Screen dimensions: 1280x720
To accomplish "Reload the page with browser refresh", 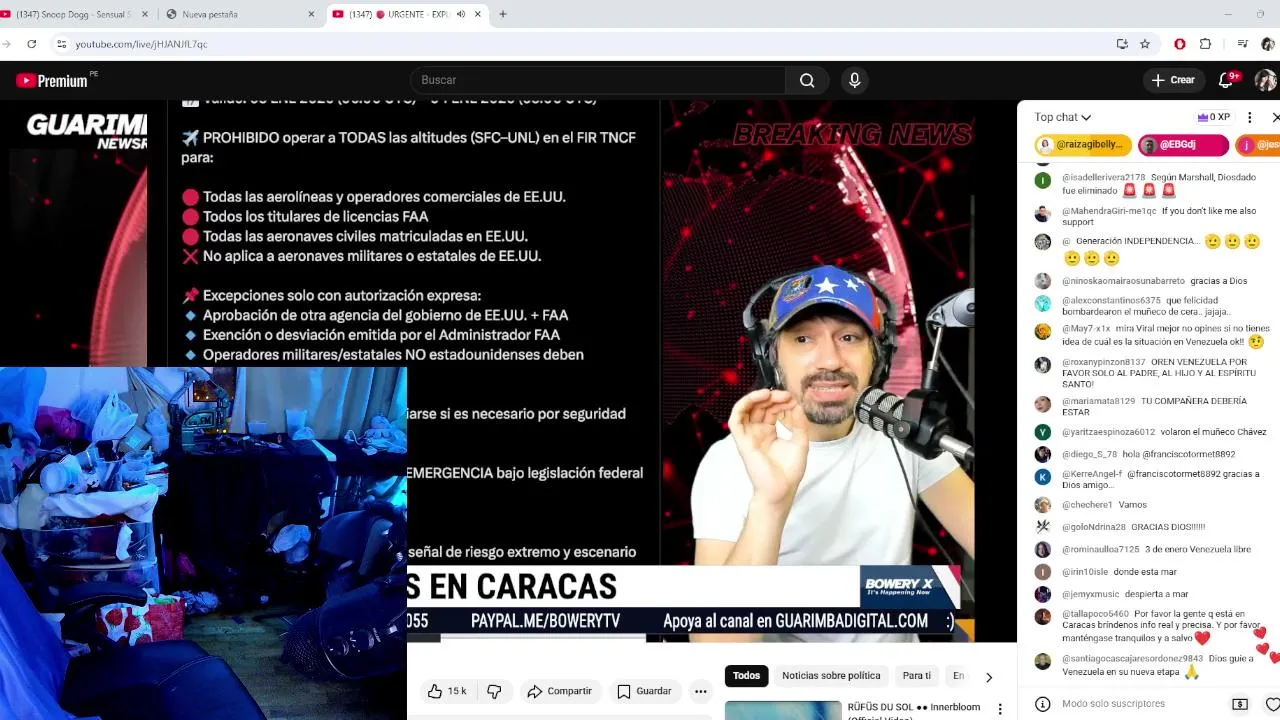I will coord(32,44).
